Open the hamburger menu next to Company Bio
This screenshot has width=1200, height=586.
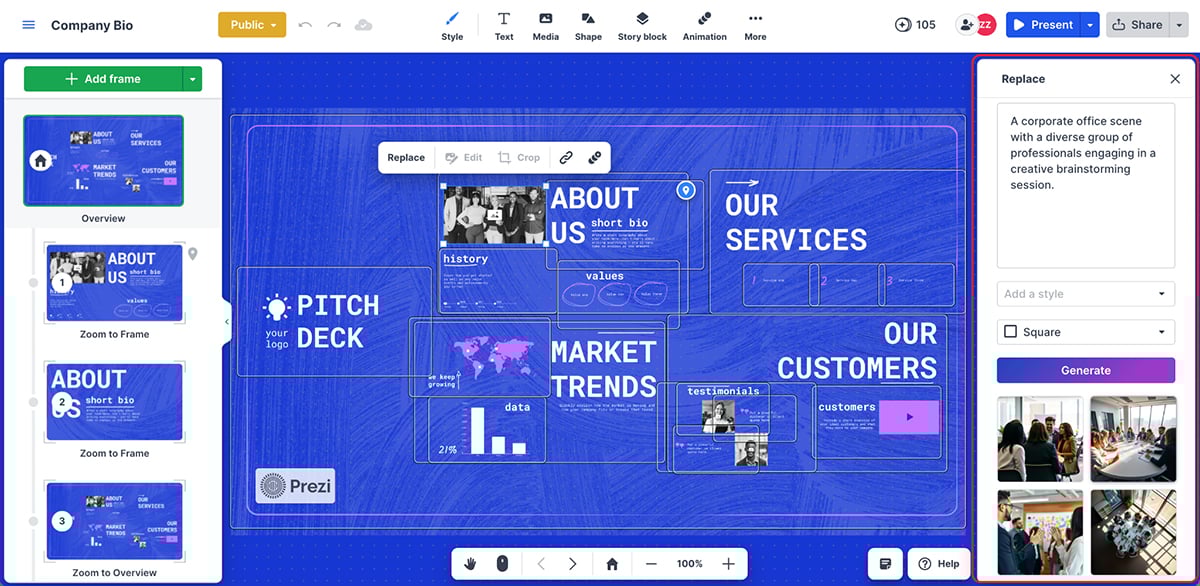(x=28, y=25)
